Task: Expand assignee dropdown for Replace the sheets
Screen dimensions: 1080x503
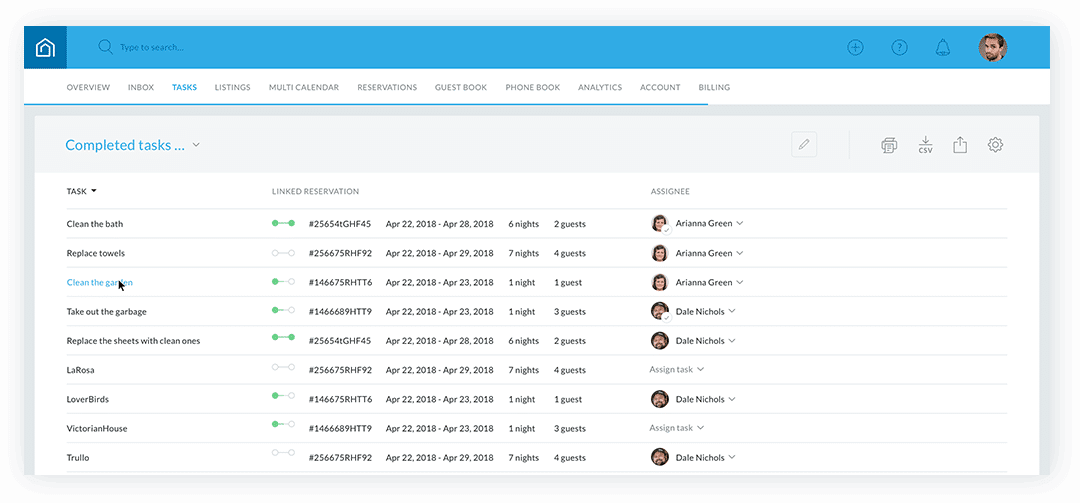Action: (731, 340)
